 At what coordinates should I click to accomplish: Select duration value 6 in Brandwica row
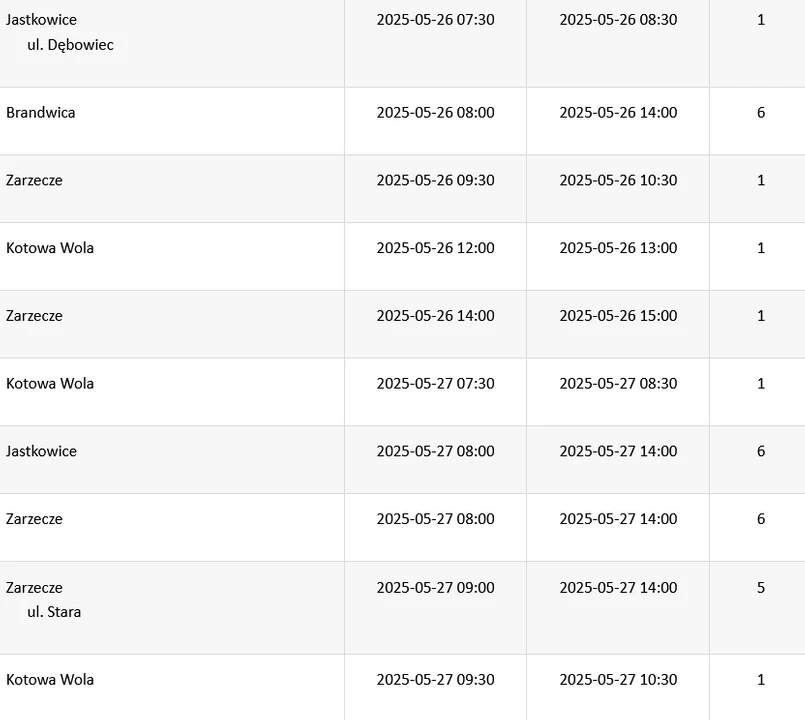[761, 113]
